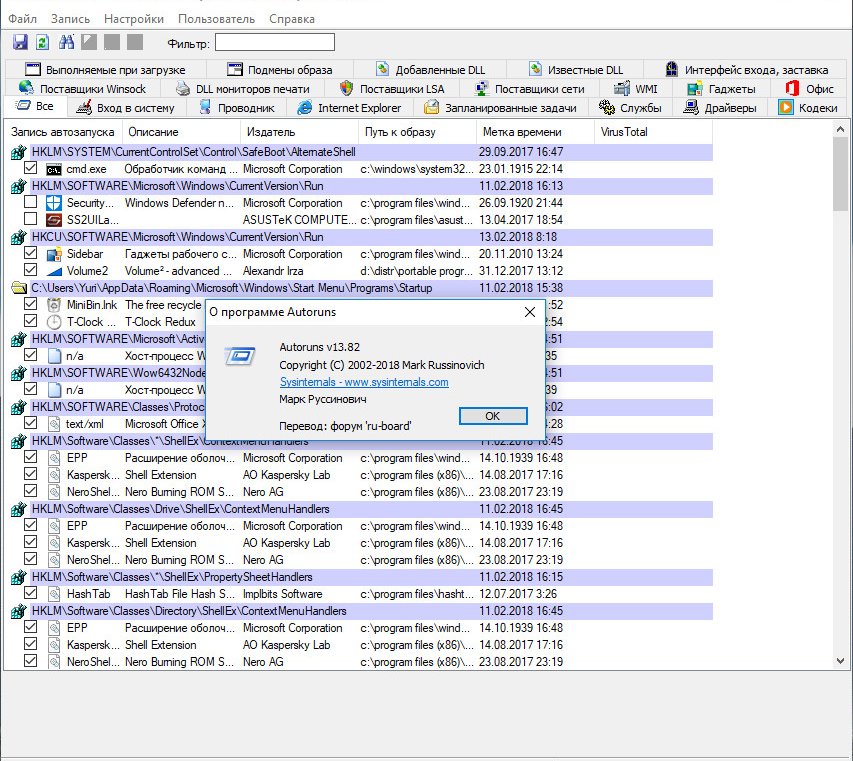The height and width of the screenshot is (761, 853).
Task: Click the folder icon beside the Startup path
Action: tap(19, 288)
